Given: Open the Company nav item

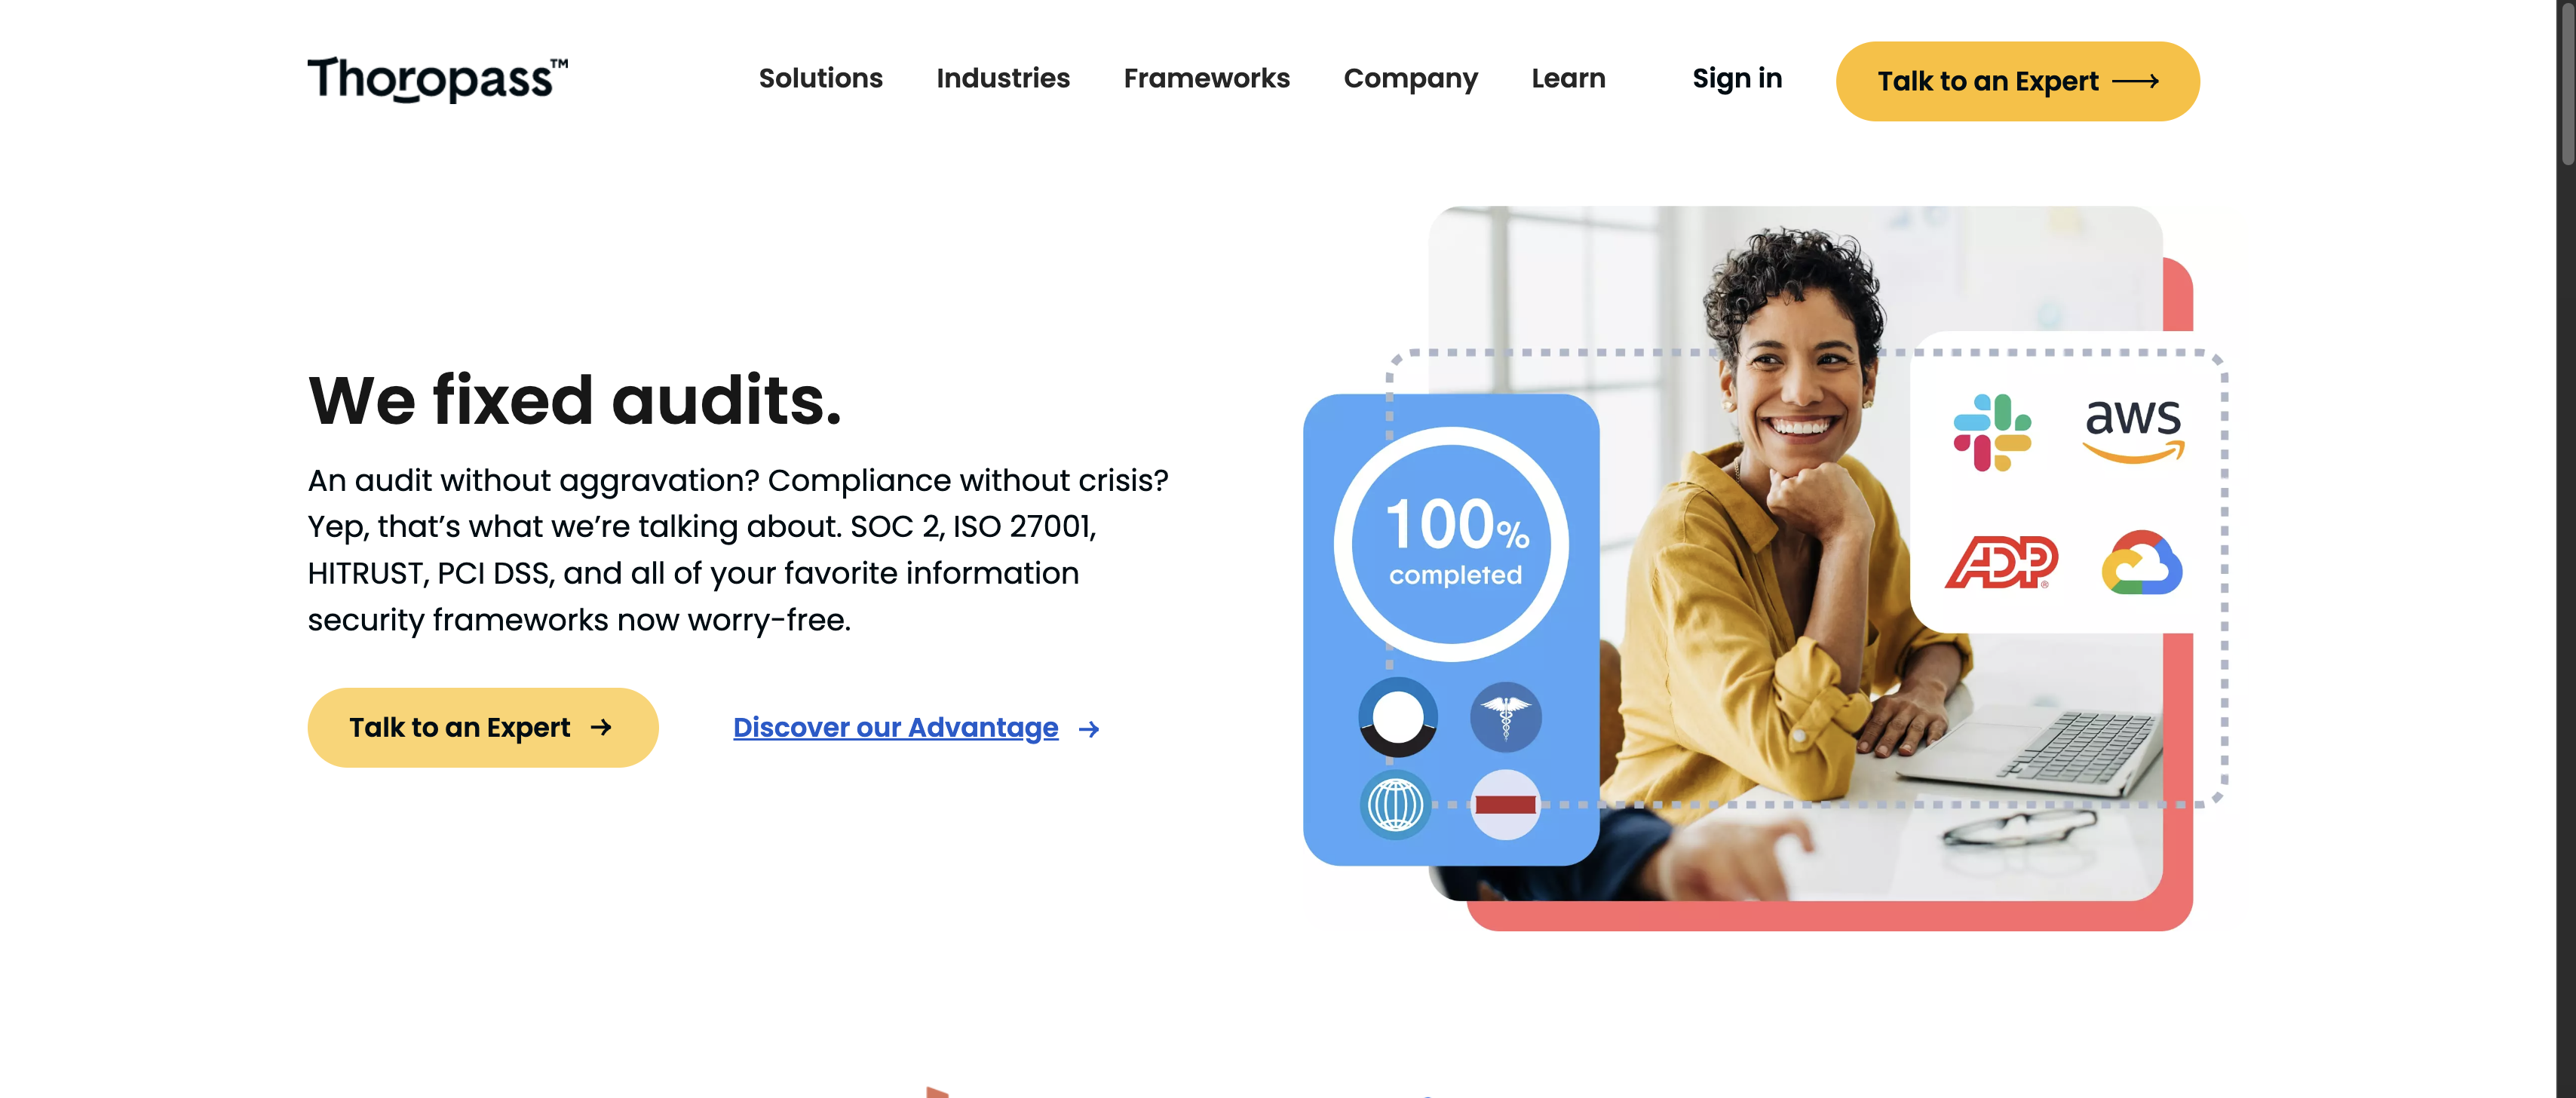Looking at the screenshot, I should (x=1410, y=79).
